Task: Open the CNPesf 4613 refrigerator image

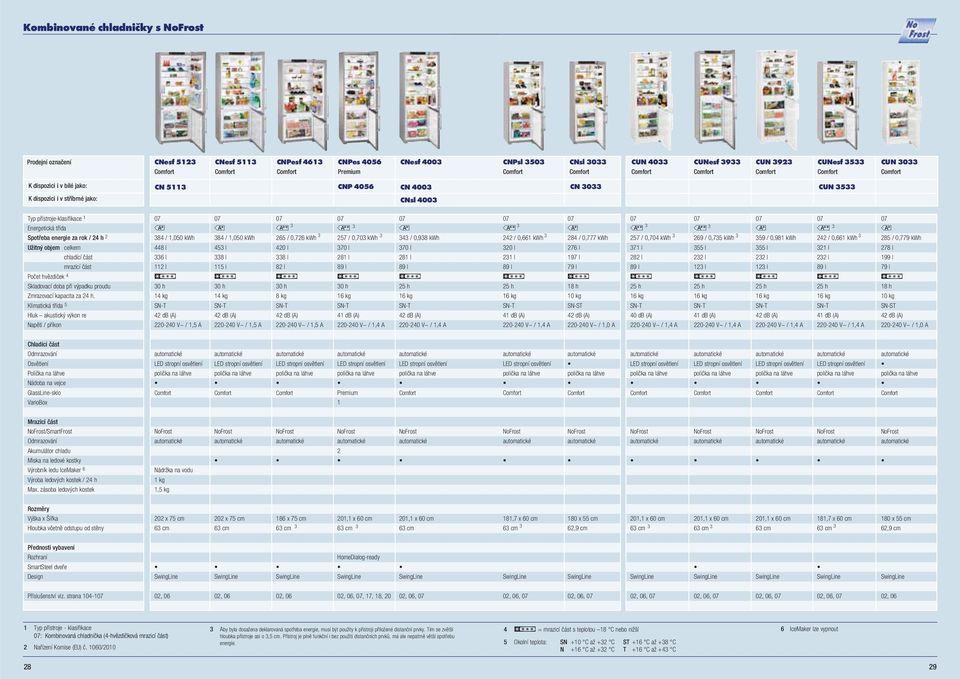Action: click(302, 105)
